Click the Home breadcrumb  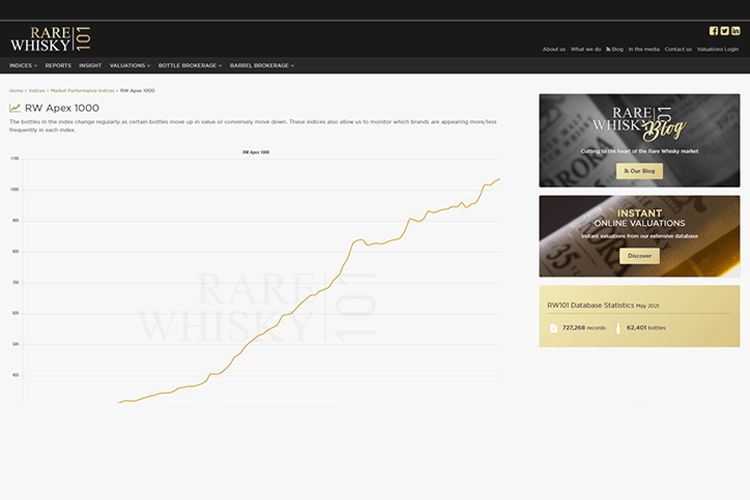tap(16, 90)
